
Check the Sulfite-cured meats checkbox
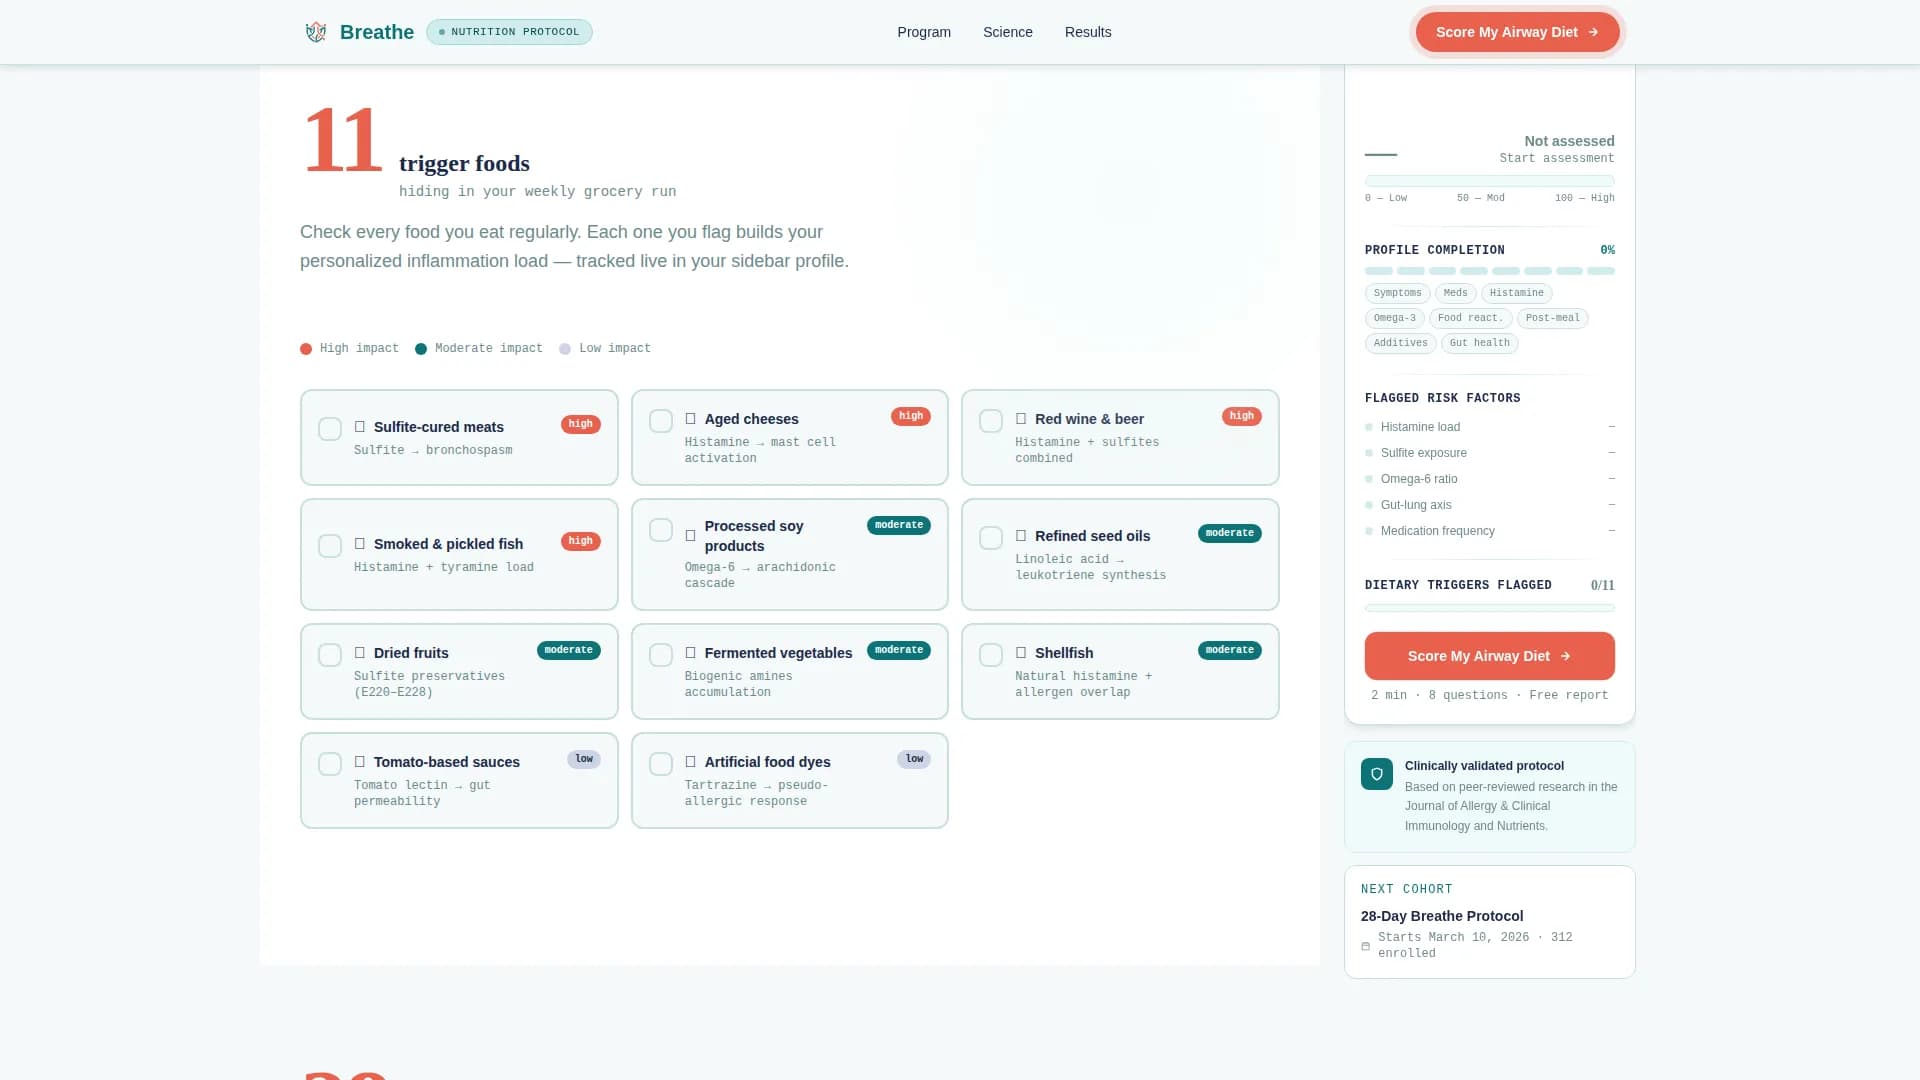[x=330, y=429]
